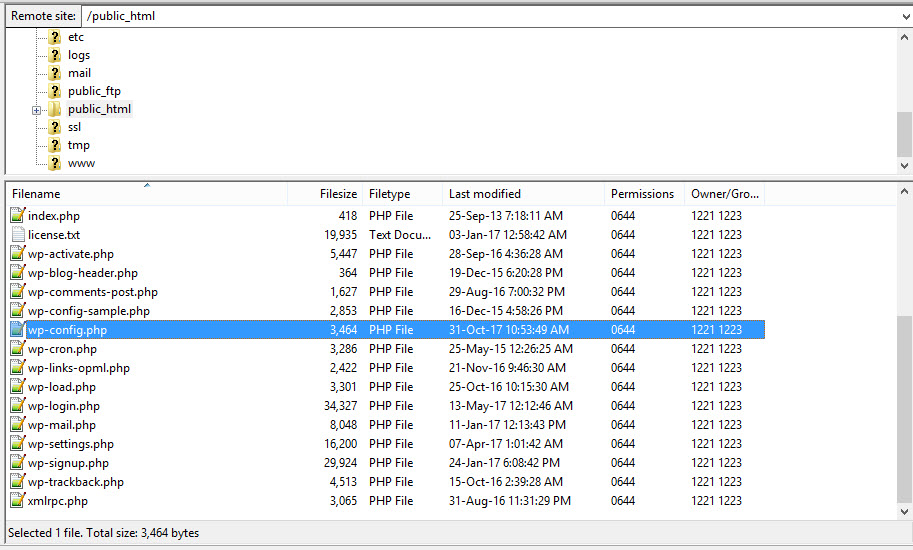Click the ssl folder question-mark icon
Screen dimensions: 913x550
click(x=55, y=127)
